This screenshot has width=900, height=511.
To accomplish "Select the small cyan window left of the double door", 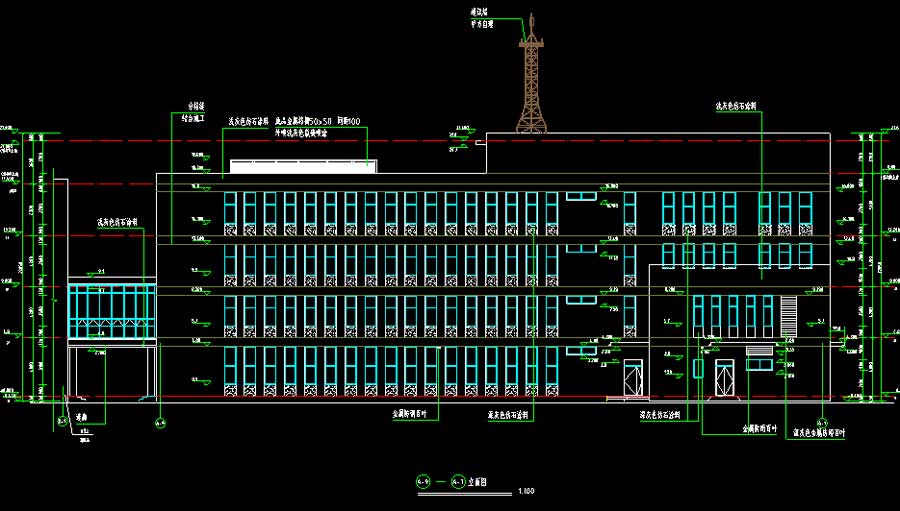I will coord(698,368).
